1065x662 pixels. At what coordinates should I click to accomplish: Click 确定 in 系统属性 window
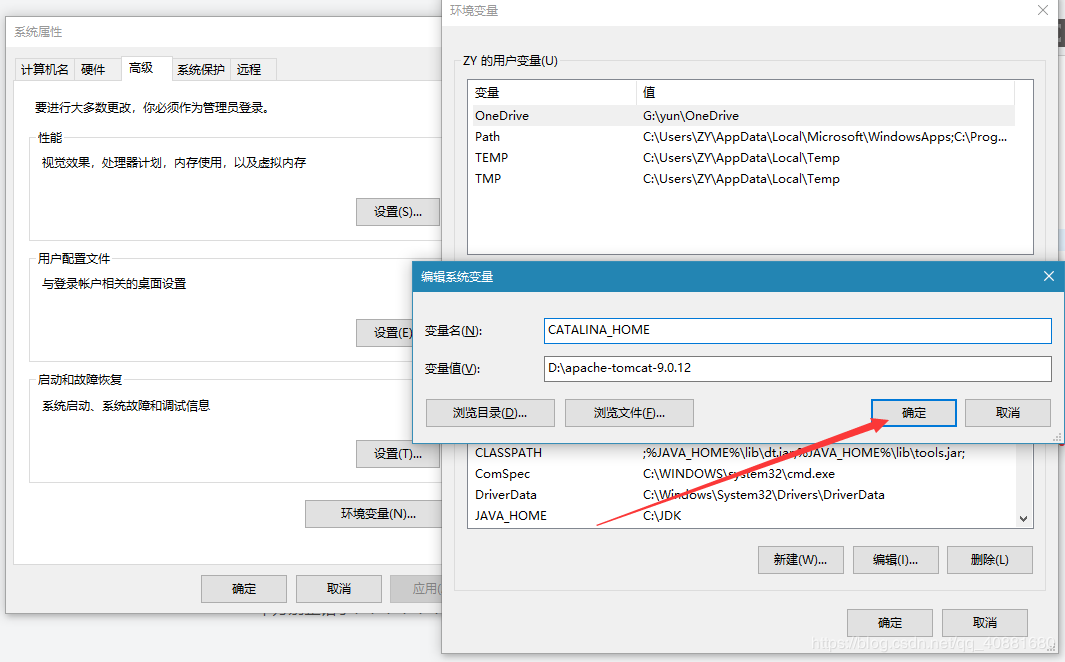coord(244,589)
